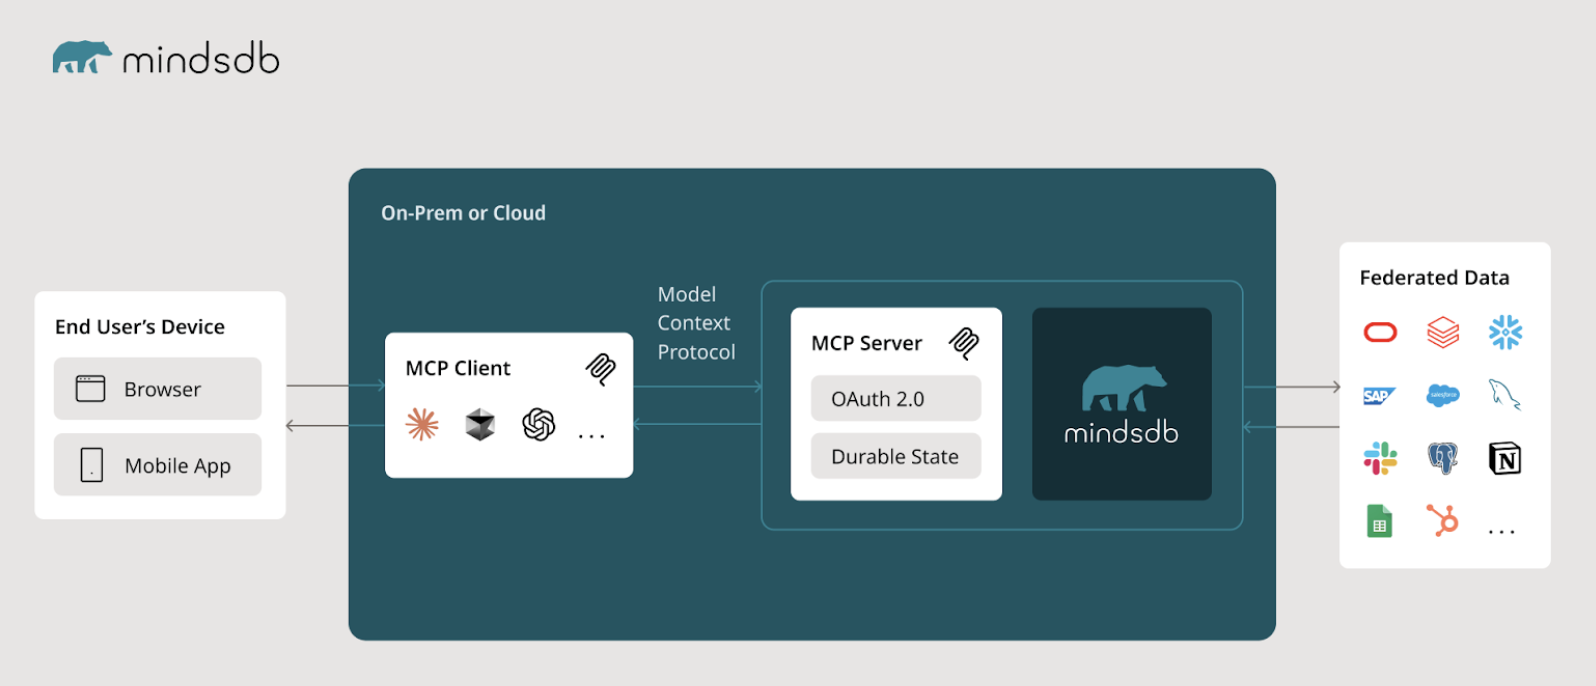Click the mindsdb bear logo at top left
The width and height of the screenshot is (1596, 686).
[81, 57]
